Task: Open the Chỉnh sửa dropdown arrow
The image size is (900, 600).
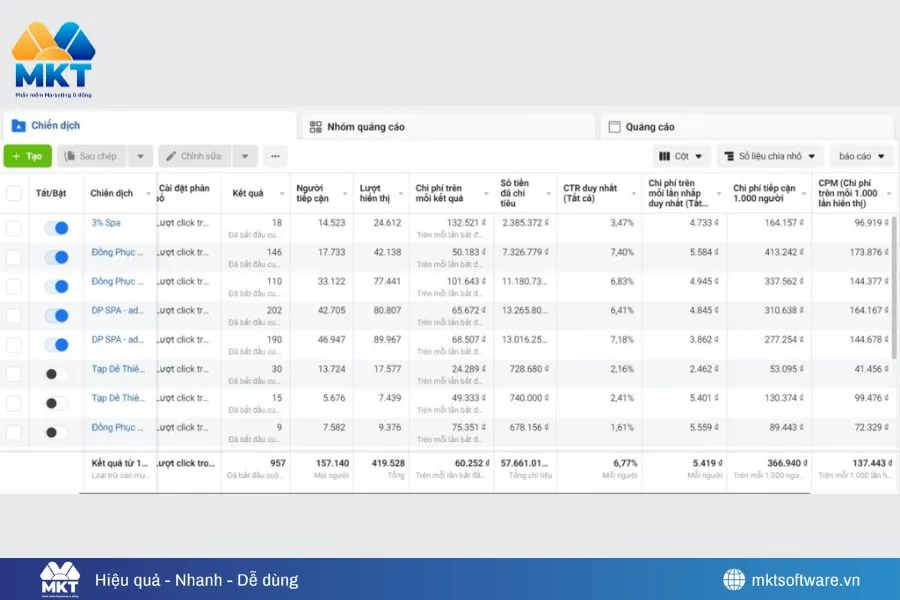Action: tap(244, 155)
